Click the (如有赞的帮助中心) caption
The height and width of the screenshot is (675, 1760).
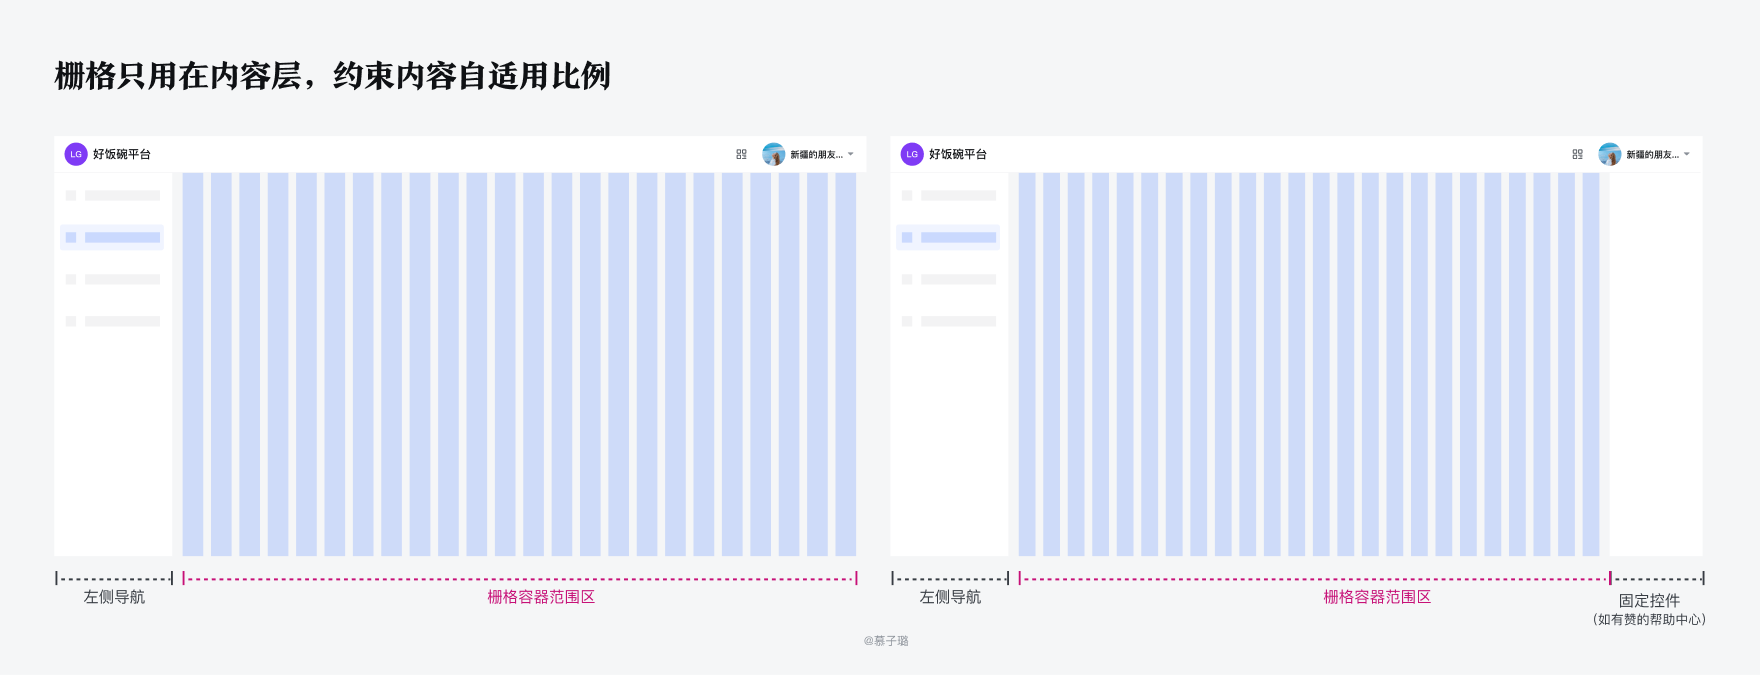pos(1649,620)
